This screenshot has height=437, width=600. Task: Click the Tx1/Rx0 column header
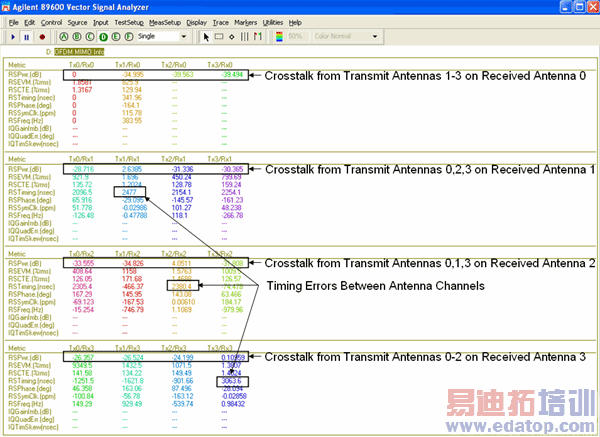click(x=127, y=65)
